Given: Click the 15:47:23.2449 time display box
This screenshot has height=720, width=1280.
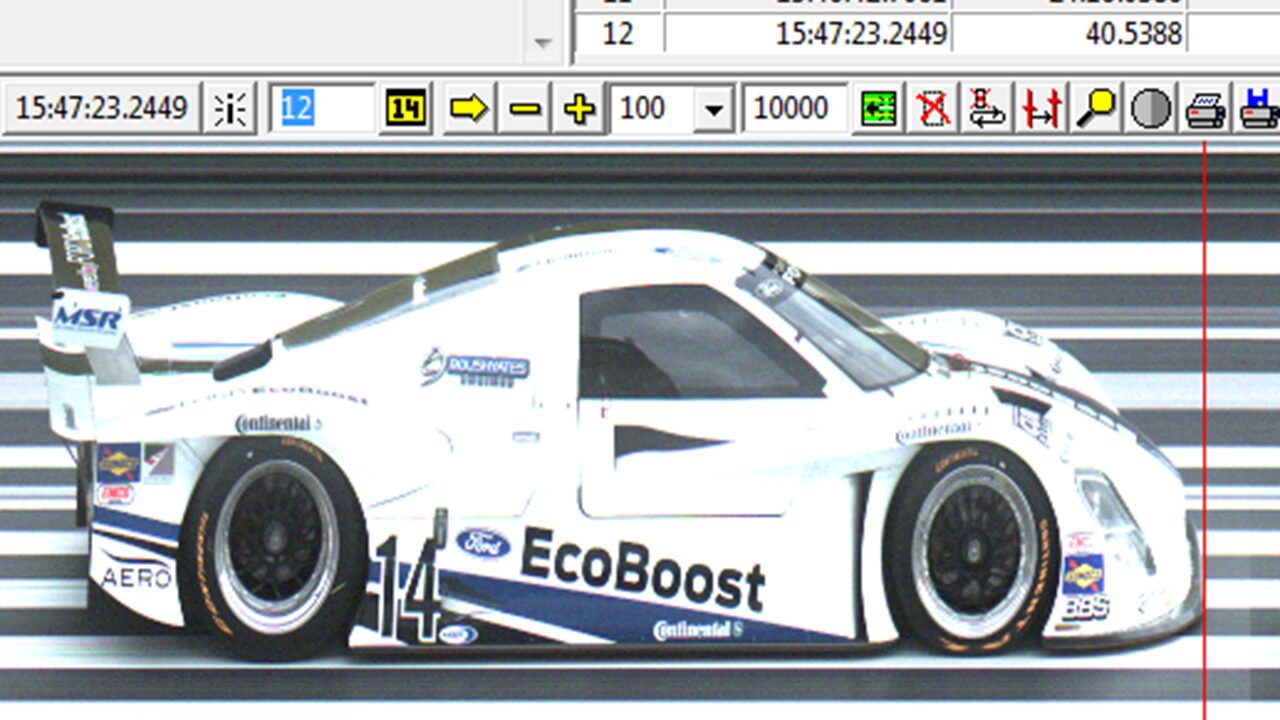Looking at the screenshot, I should (101, 108).
